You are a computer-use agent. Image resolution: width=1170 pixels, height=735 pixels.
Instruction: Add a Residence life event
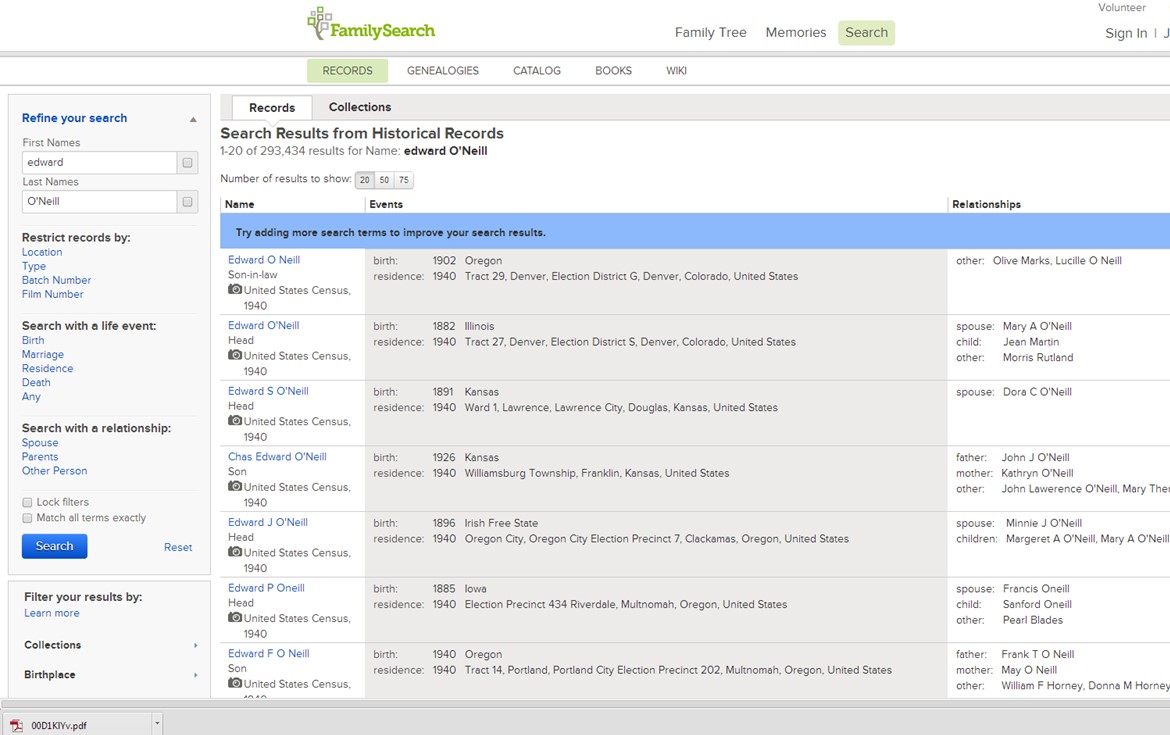(x=47, y=369)
